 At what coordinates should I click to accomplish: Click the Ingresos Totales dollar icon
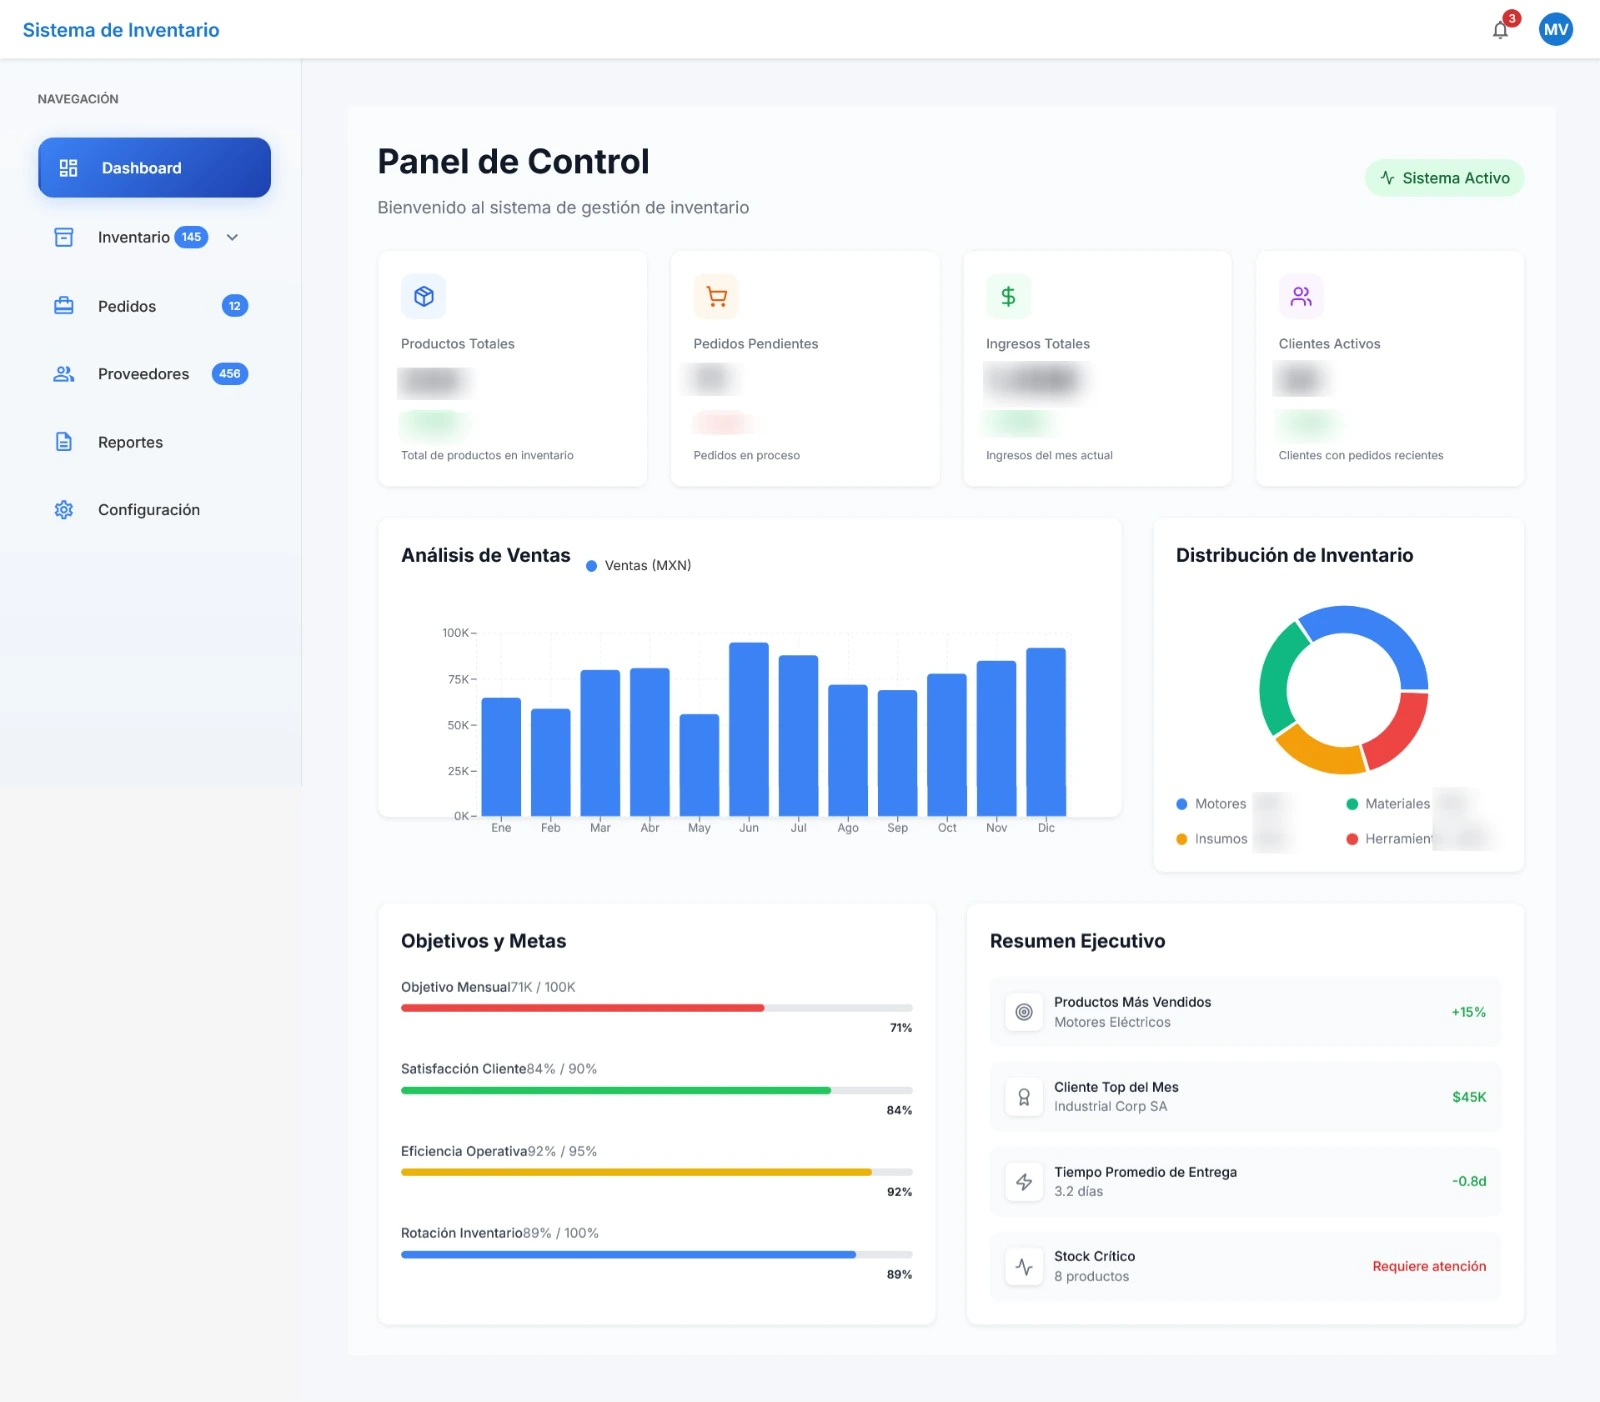pos(1008,296)
